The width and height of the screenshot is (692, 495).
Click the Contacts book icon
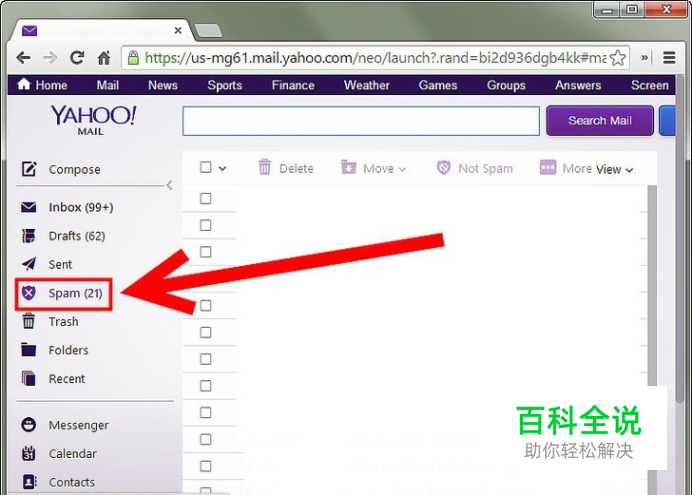point(29,482)
